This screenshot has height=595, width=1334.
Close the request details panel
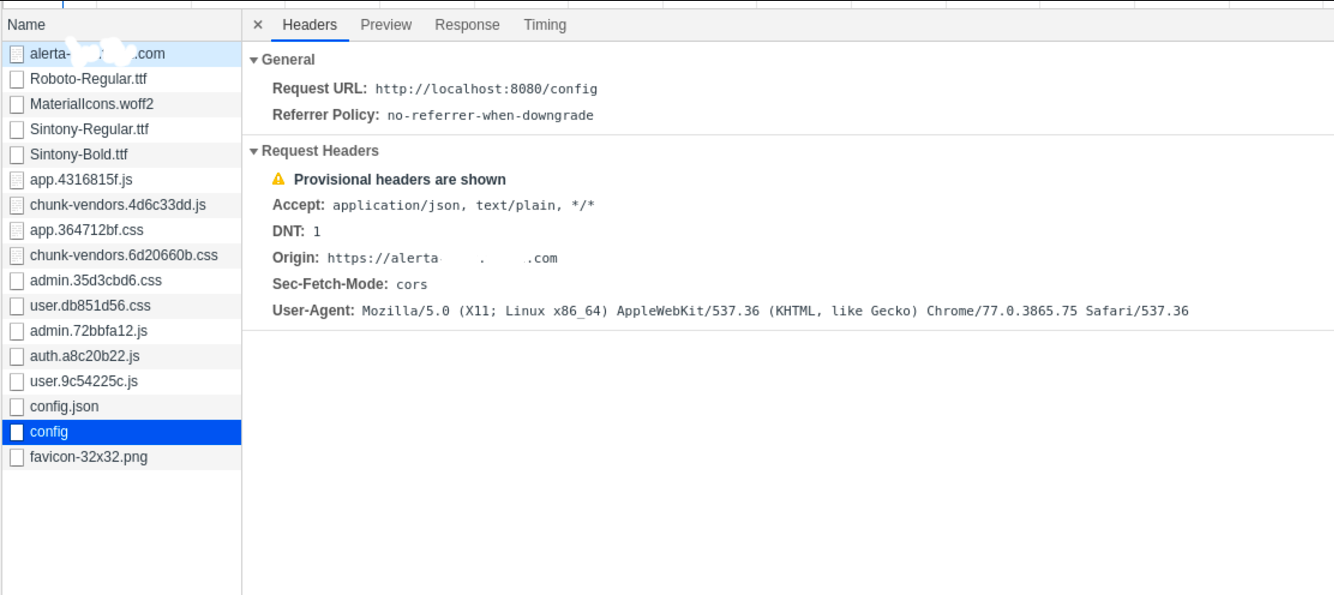click(258, 24)
